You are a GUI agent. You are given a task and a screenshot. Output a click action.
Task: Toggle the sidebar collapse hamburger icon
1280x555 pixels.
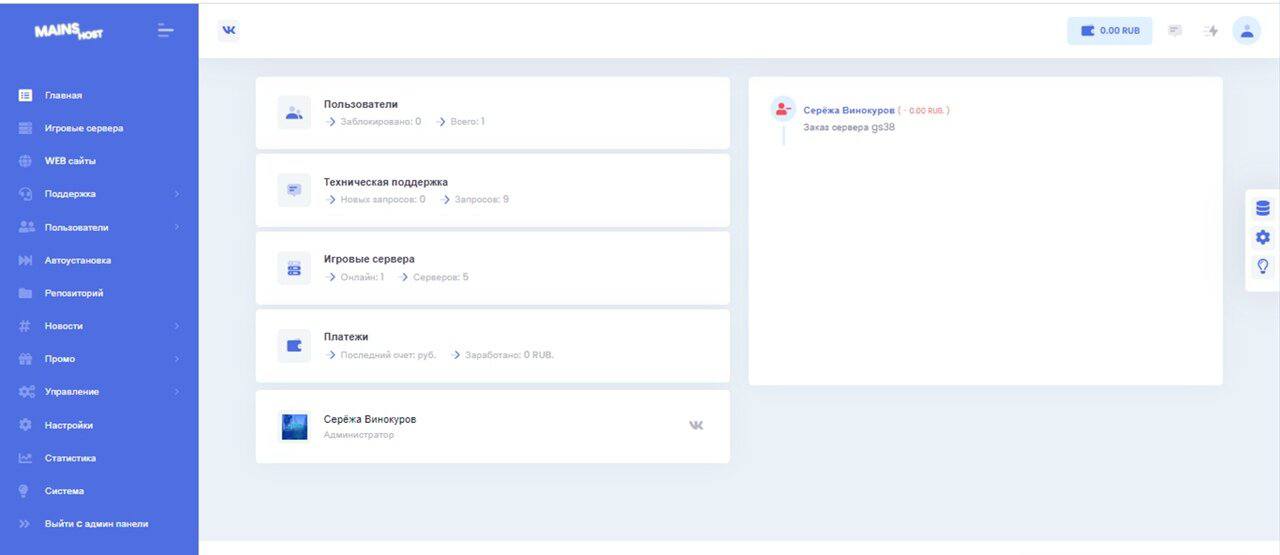(x=166, y=31)
